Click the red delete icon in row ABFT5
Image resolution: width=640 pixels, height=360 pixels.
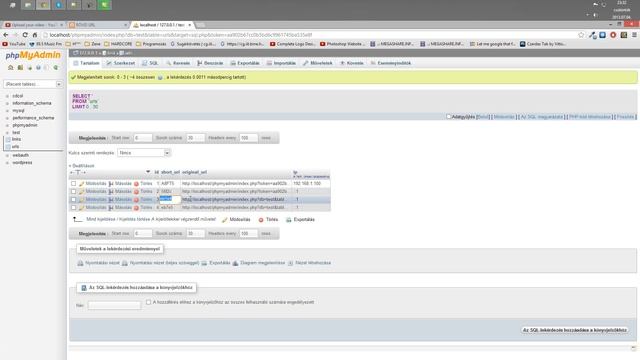click(136, 184)
